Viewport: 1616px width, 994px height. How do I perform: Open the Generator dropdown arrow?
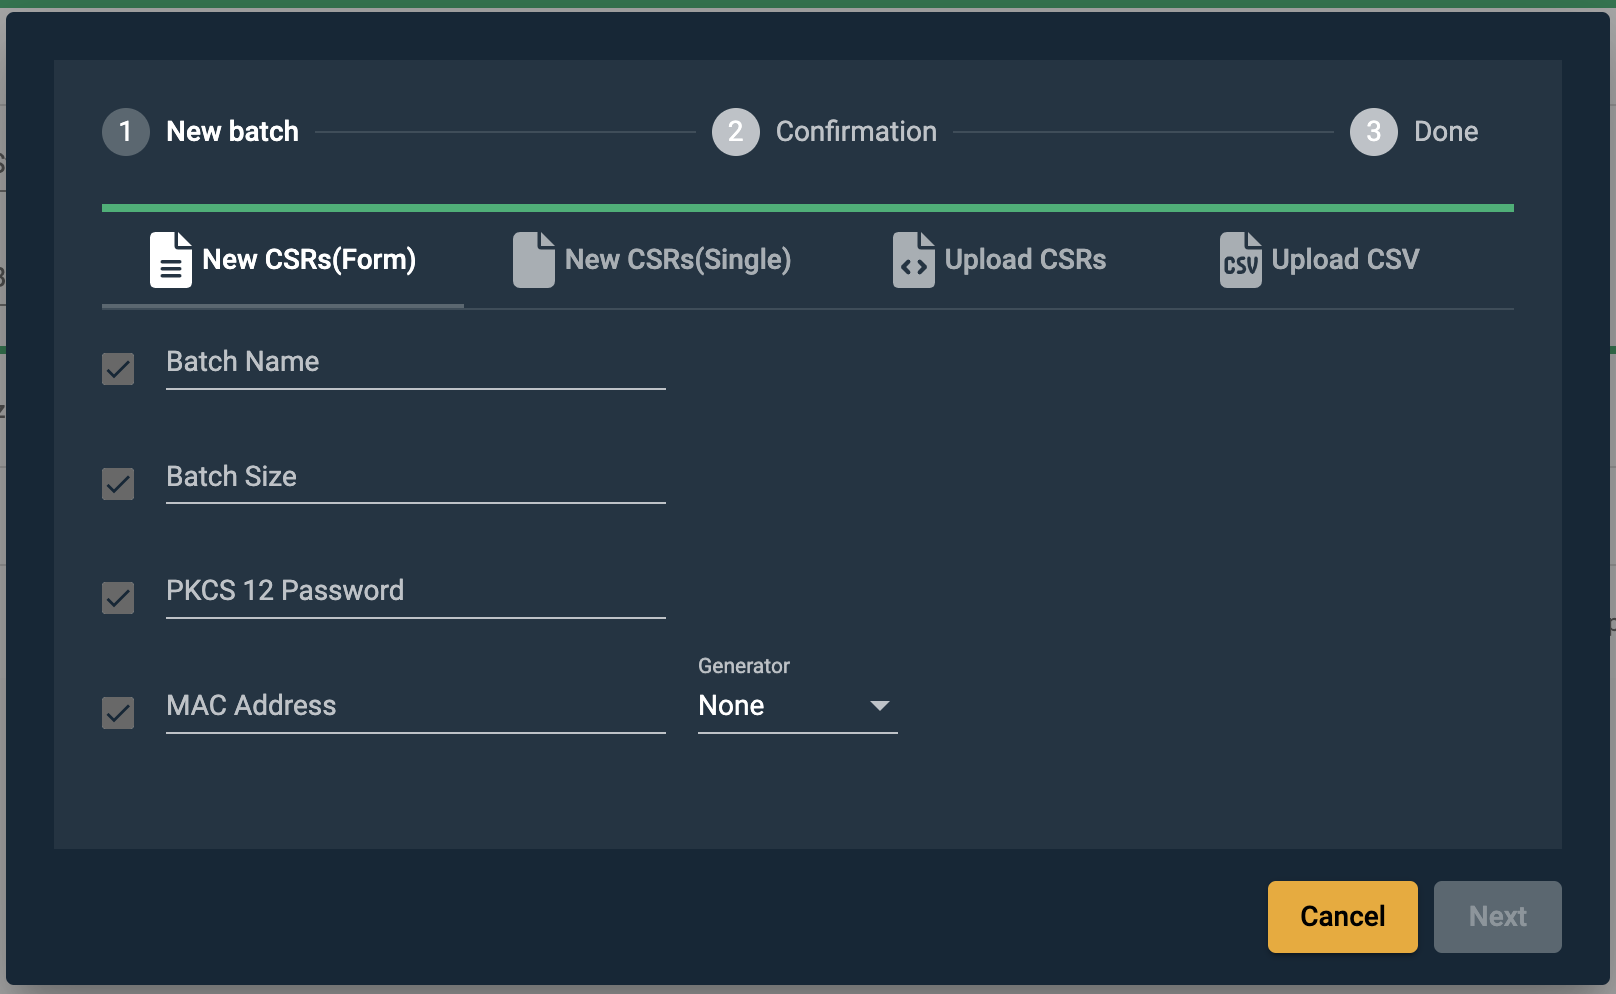tap(879, 706)
